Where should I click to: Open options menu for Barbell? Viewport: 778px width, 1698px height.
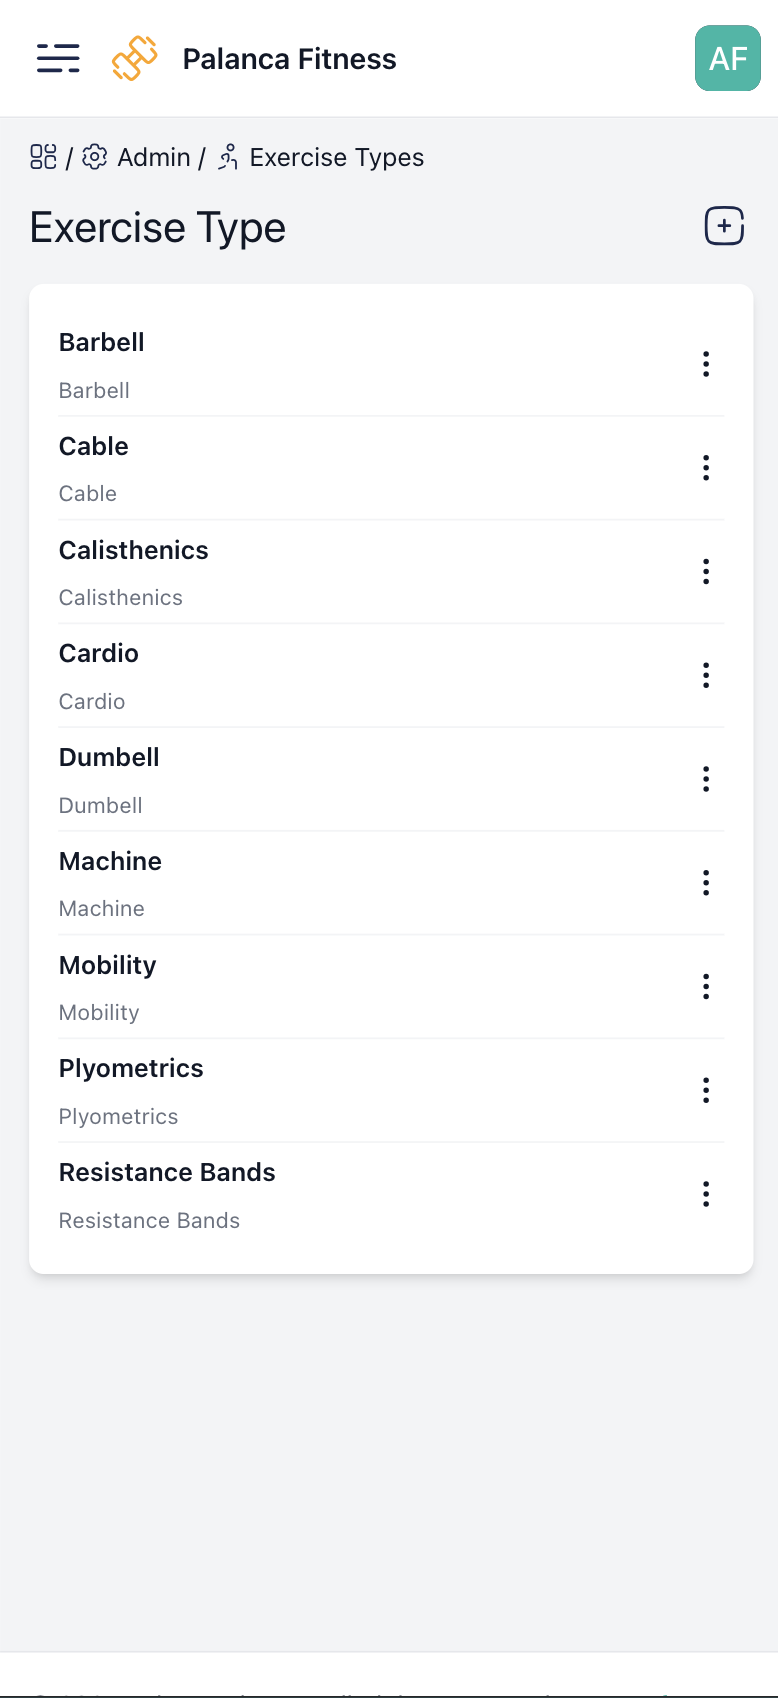click(706, 364)
